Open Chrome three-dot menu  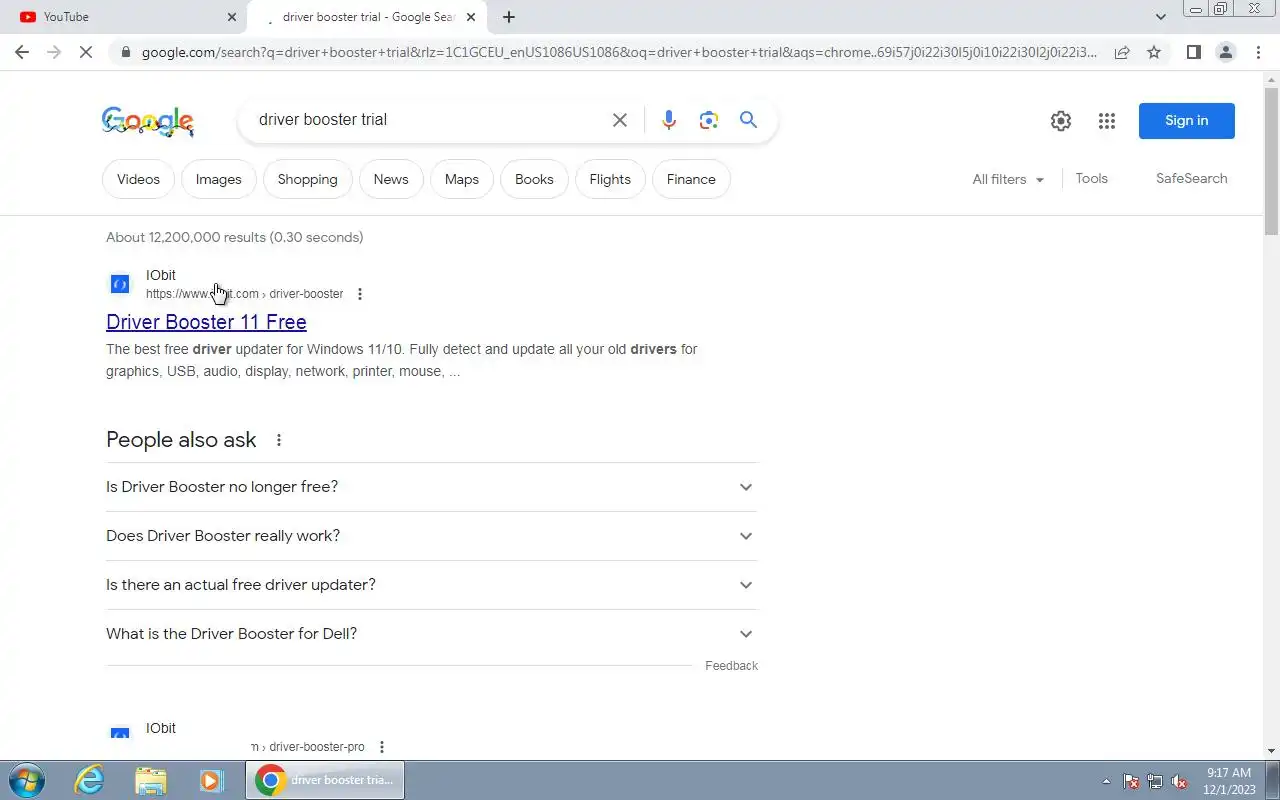pos(1258,52)
